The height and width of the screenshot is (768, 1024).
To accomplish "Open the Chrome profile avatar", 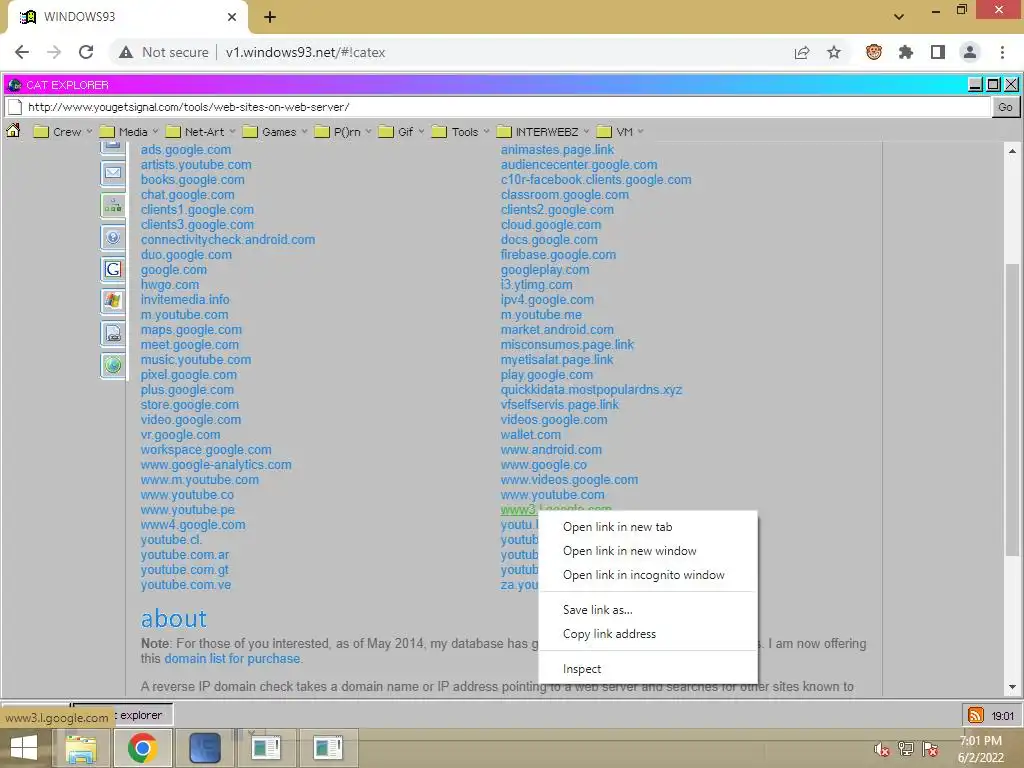I will (970, 52).
